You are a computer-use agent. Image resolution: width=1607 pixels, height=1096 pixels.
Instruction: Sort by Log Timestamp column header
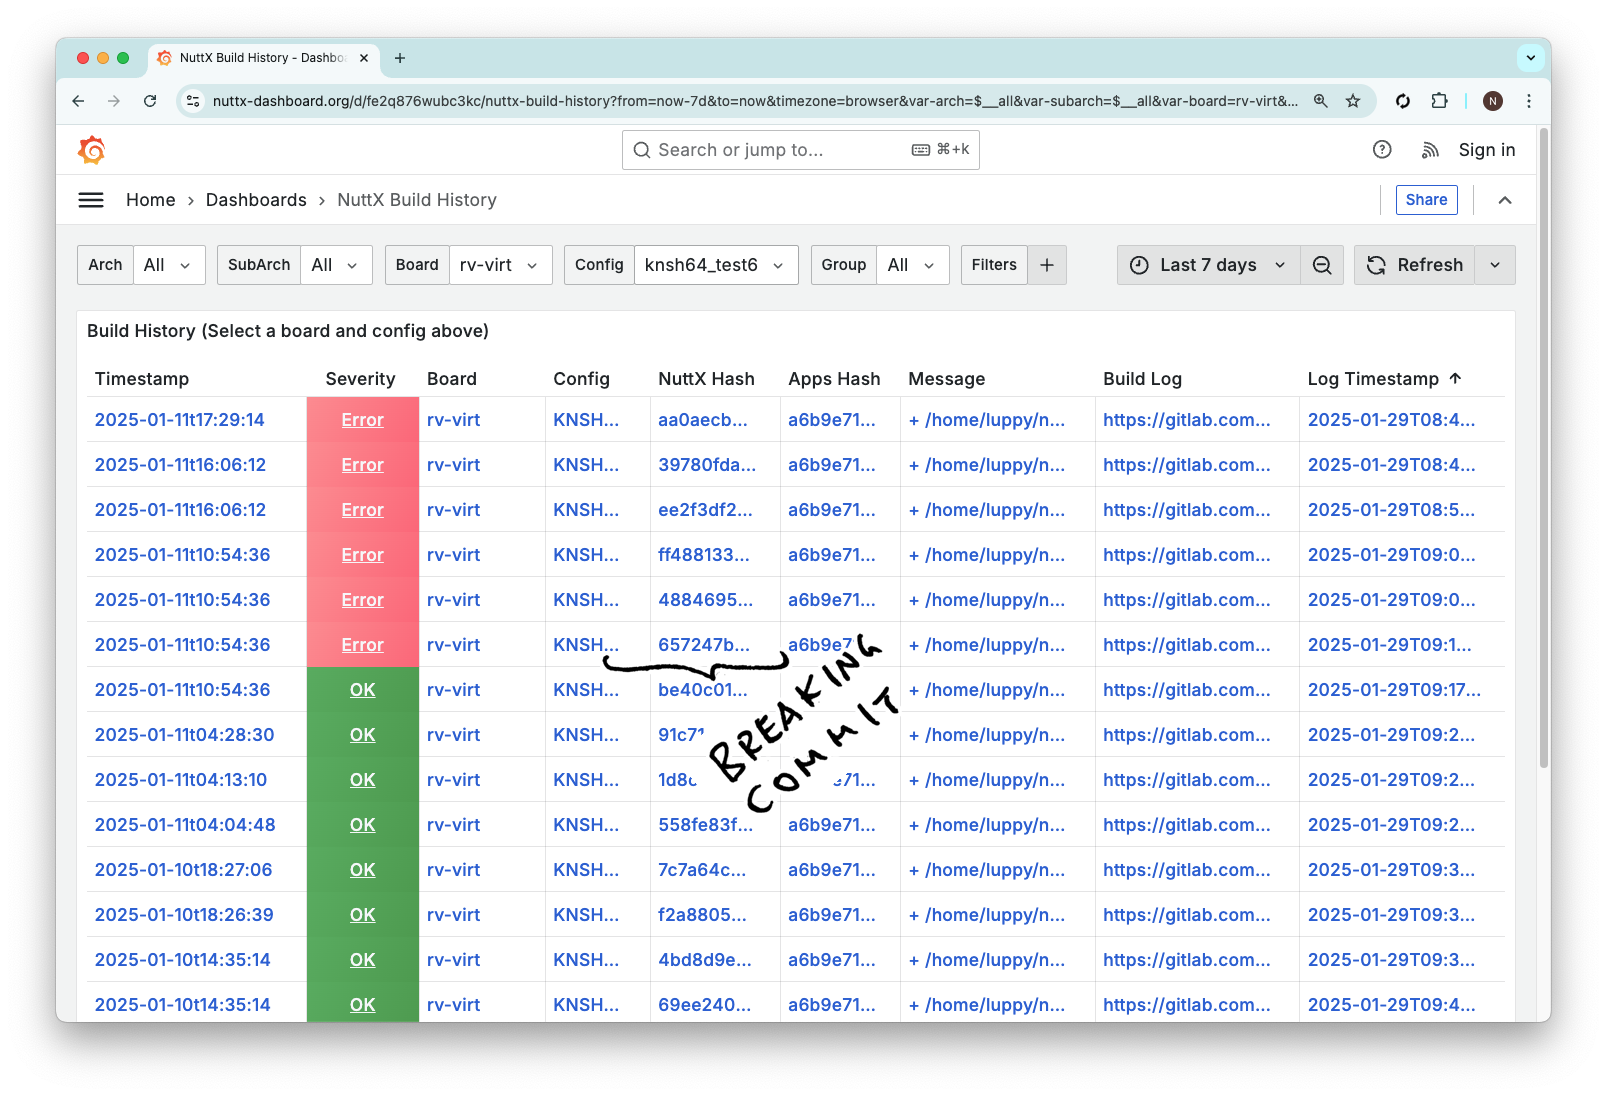click(x=1384, y=379)
